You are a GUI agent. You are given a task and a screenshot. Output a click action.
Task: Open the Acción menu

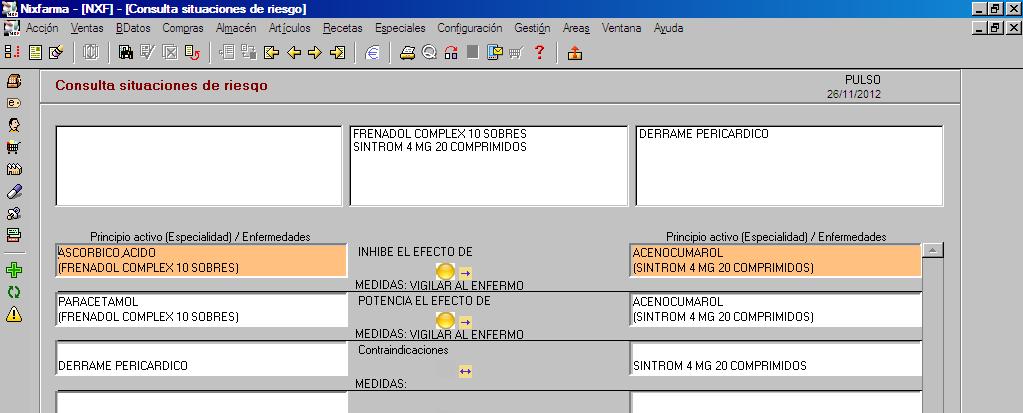(x=42, y=28)
